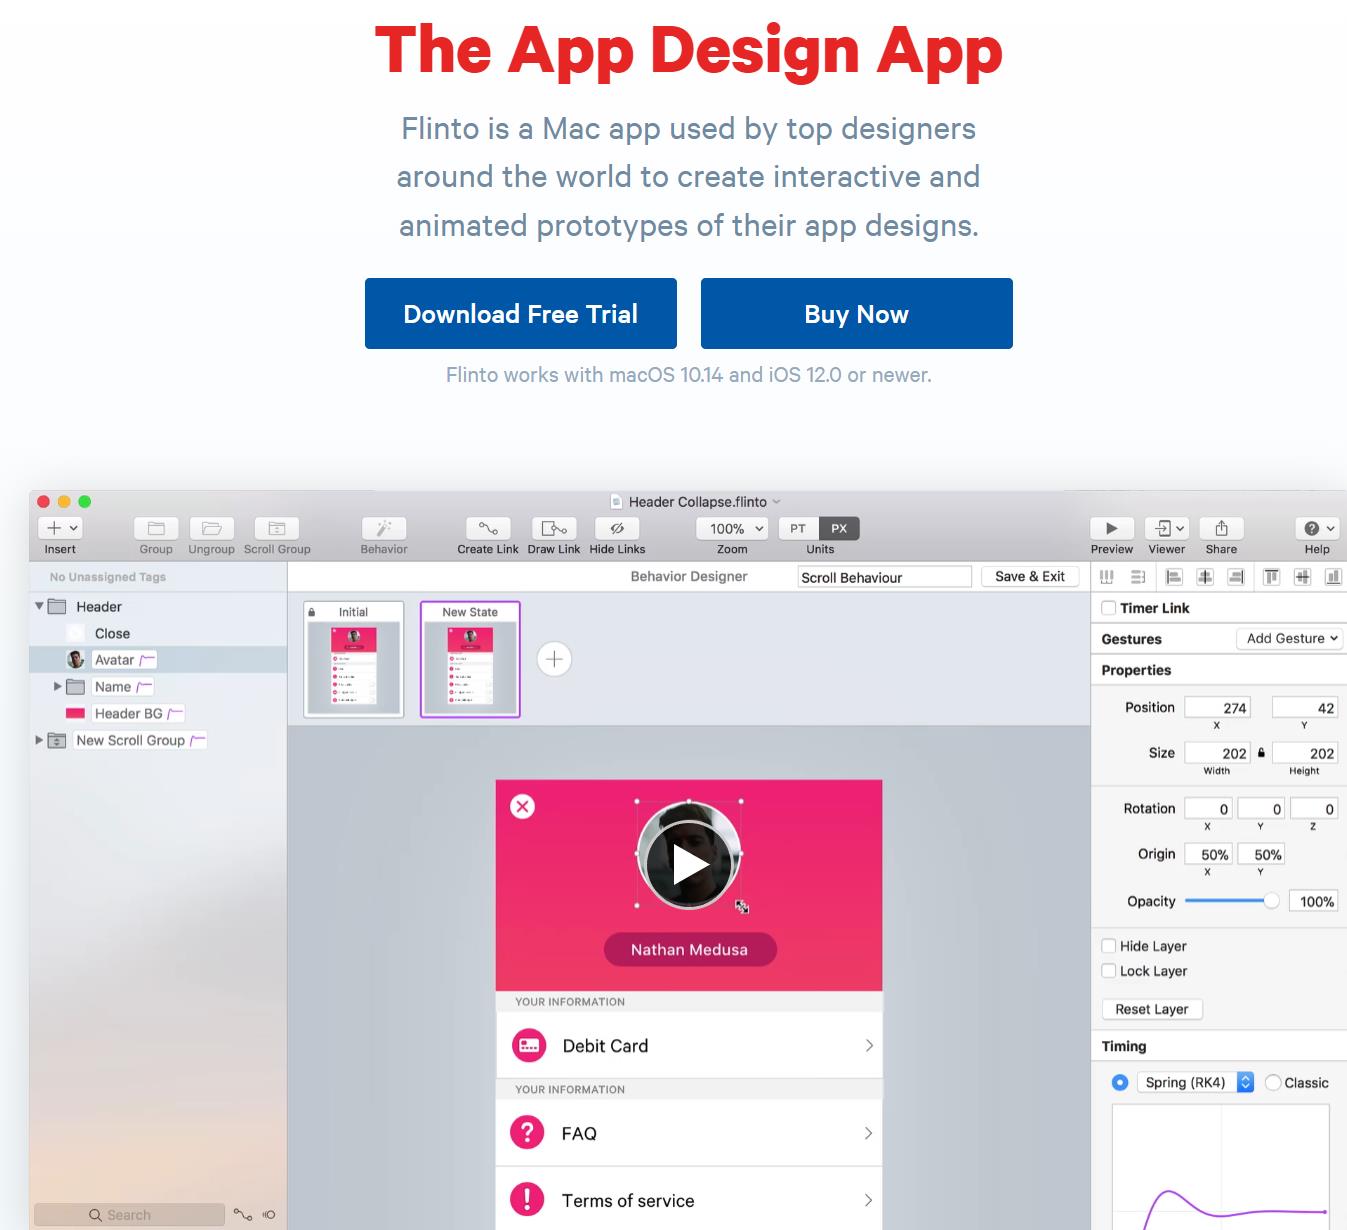Select the Draw Link tool

(x=554, y=528)
